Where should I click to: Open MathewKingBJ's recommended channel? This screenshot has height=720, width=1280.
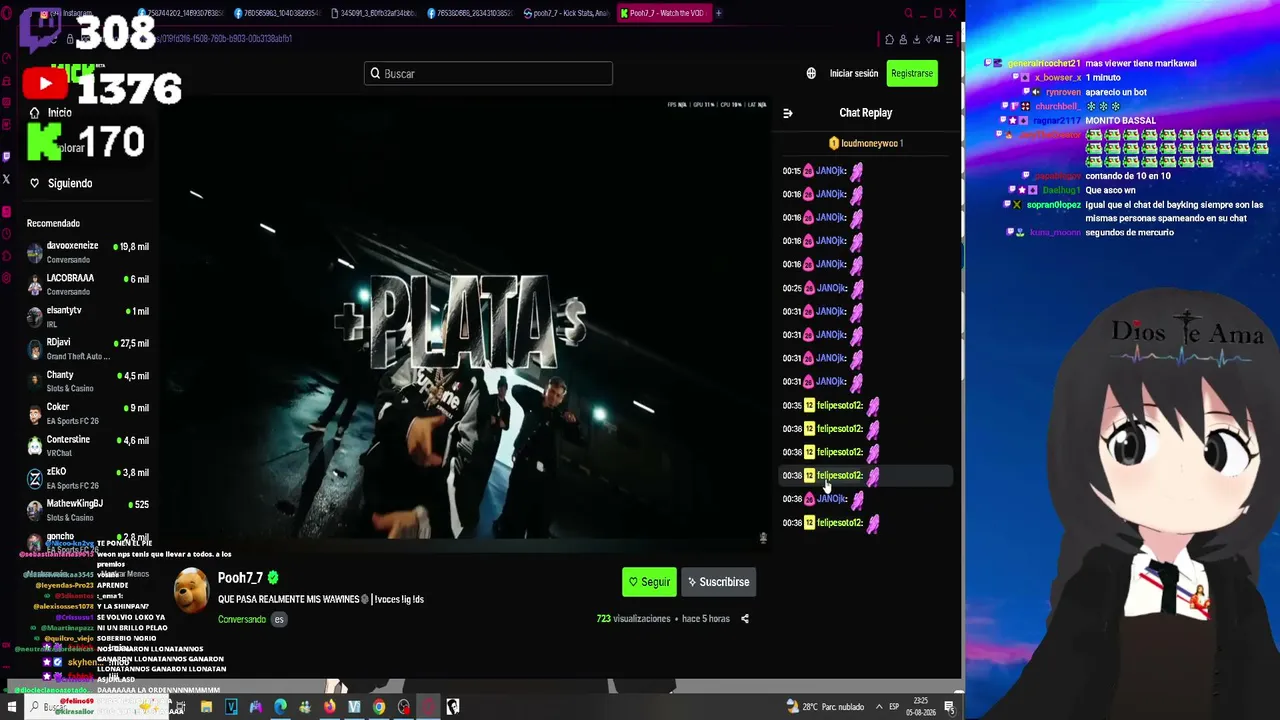click(x=88, y=510)
